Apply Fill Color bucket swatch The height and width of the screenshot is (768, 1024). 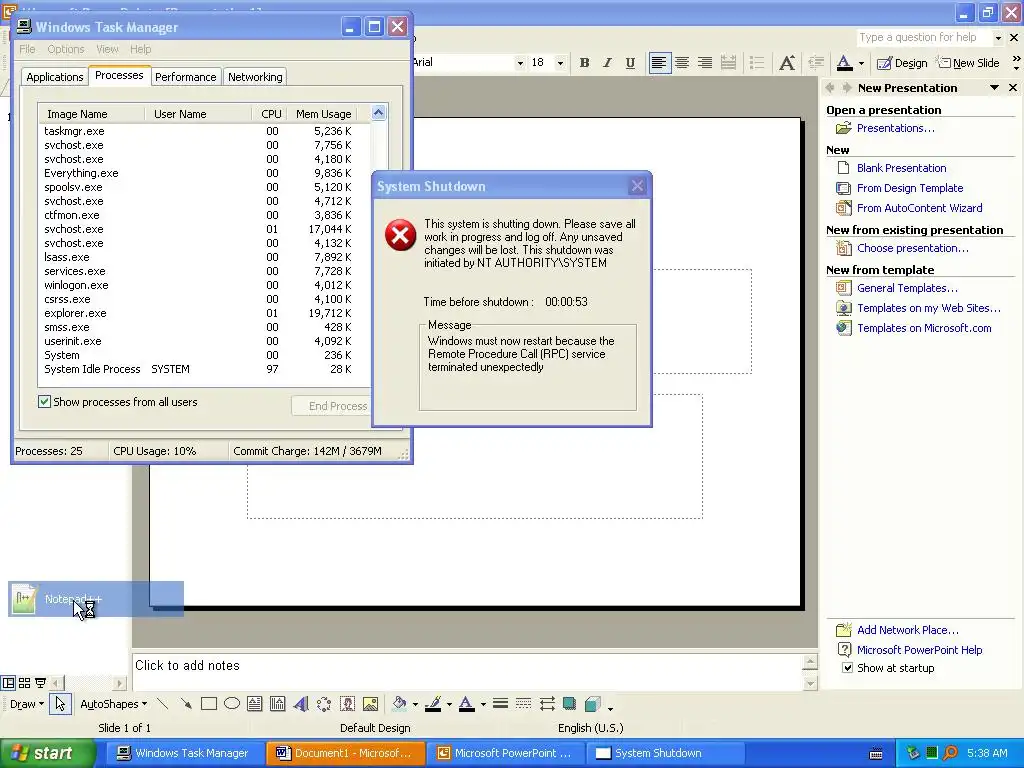tap(399, 703)
